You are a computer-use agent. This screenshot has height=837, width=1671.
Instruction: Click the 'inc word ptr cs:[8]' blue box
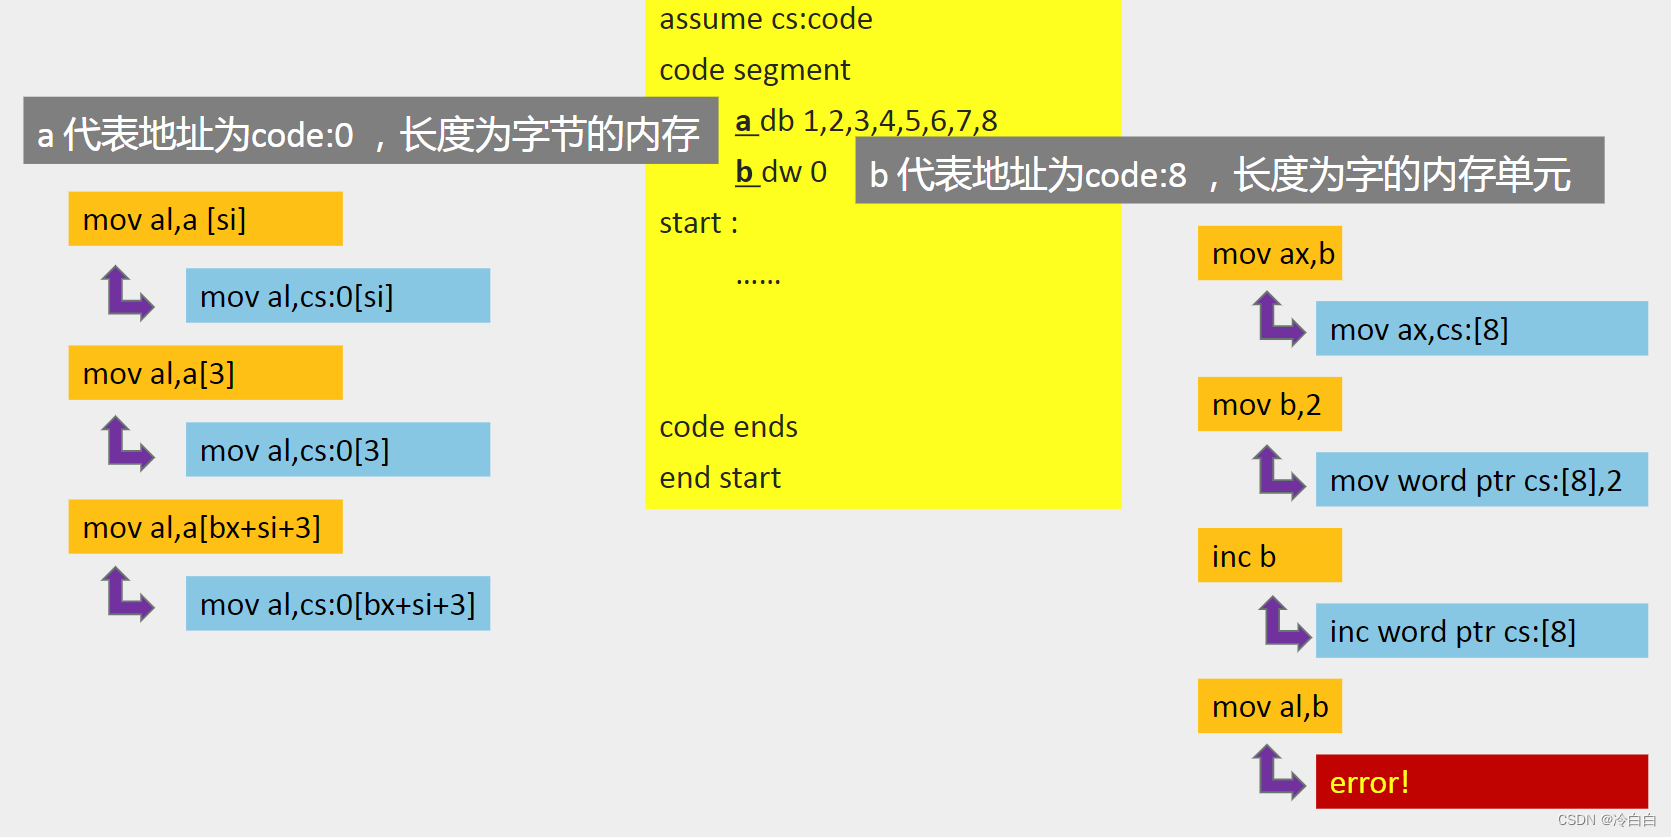coord(1481,631)
